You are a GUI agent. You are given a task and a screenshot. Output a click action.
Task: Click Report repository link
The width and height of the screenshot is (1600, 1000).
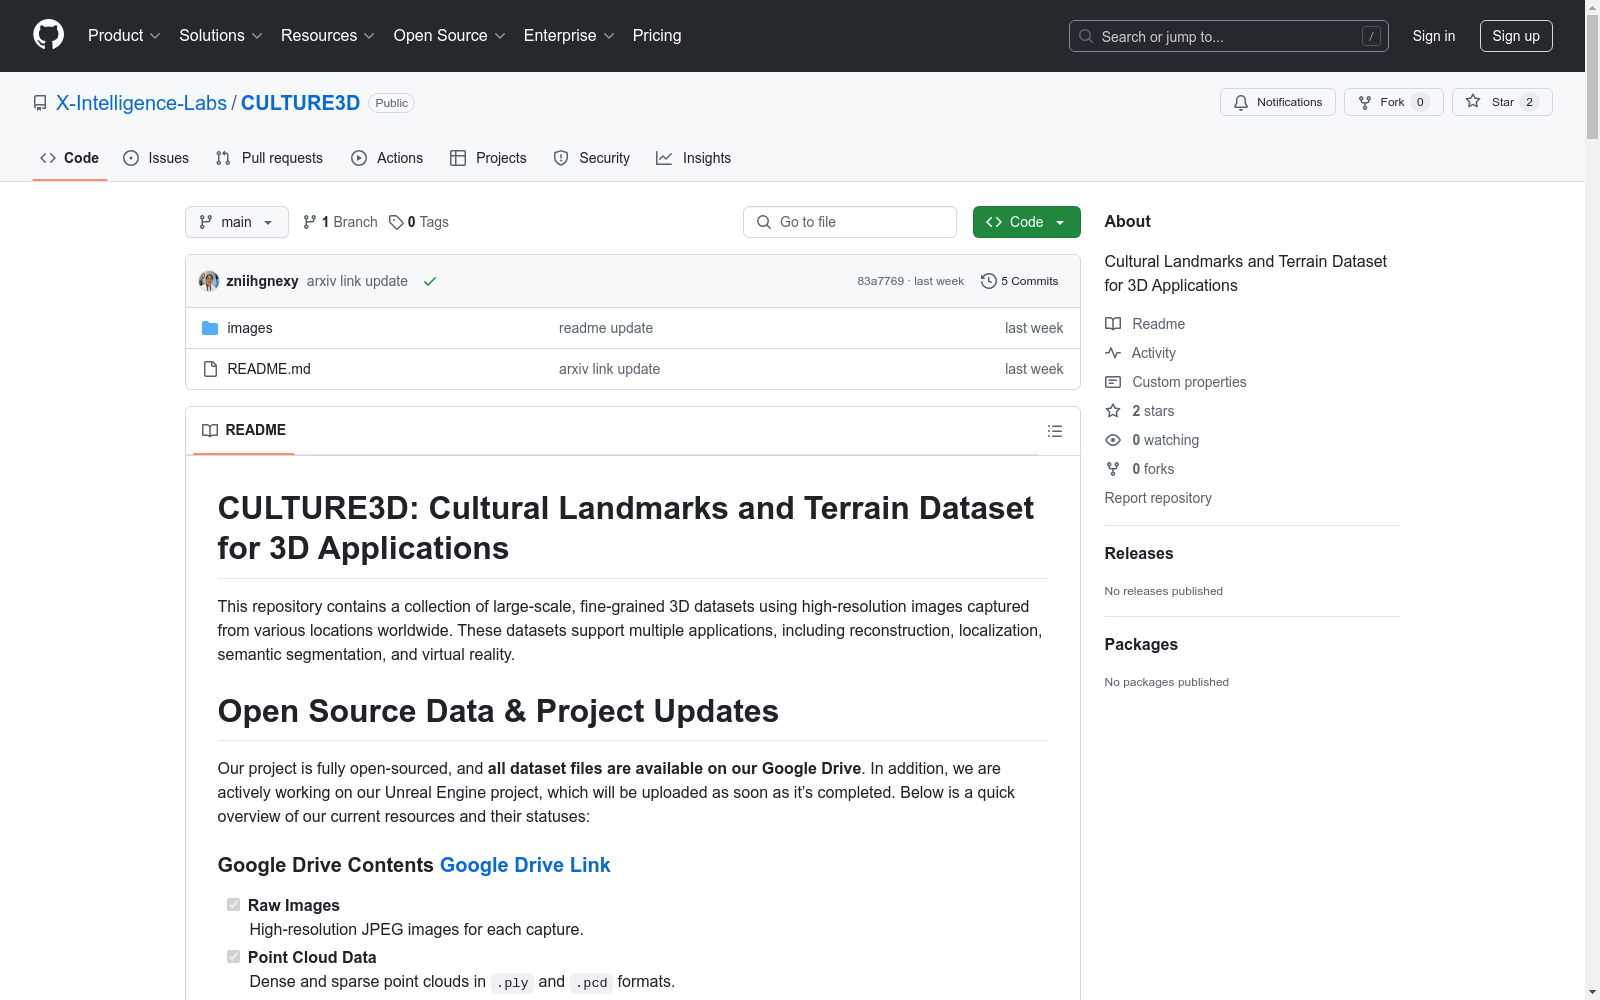1158,498
